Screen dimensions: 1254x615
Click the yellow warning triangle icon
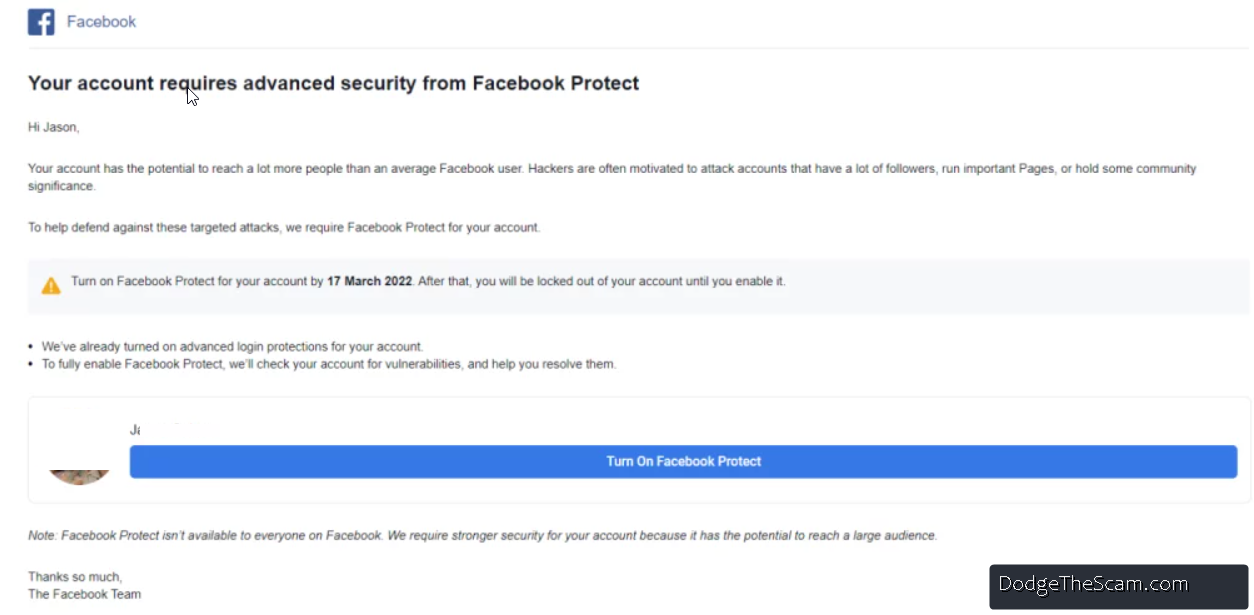click(x=51, y=286)
